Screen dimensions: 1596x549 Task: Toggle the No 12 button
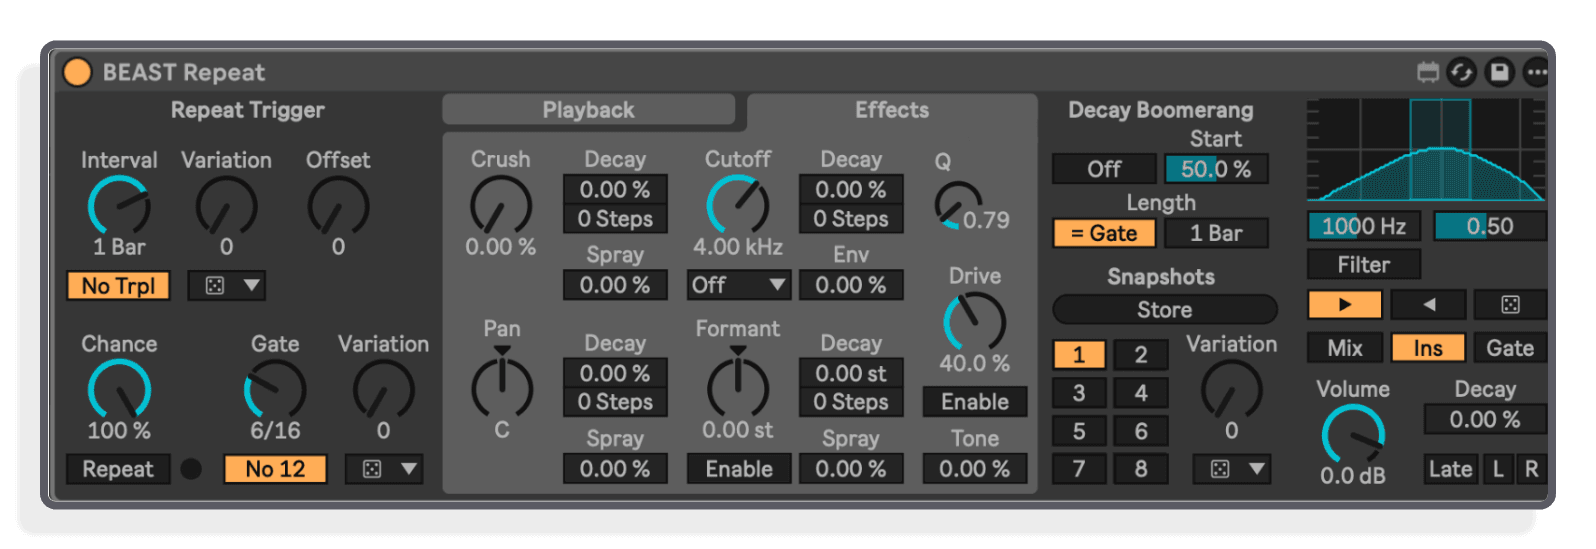point(275,469)
